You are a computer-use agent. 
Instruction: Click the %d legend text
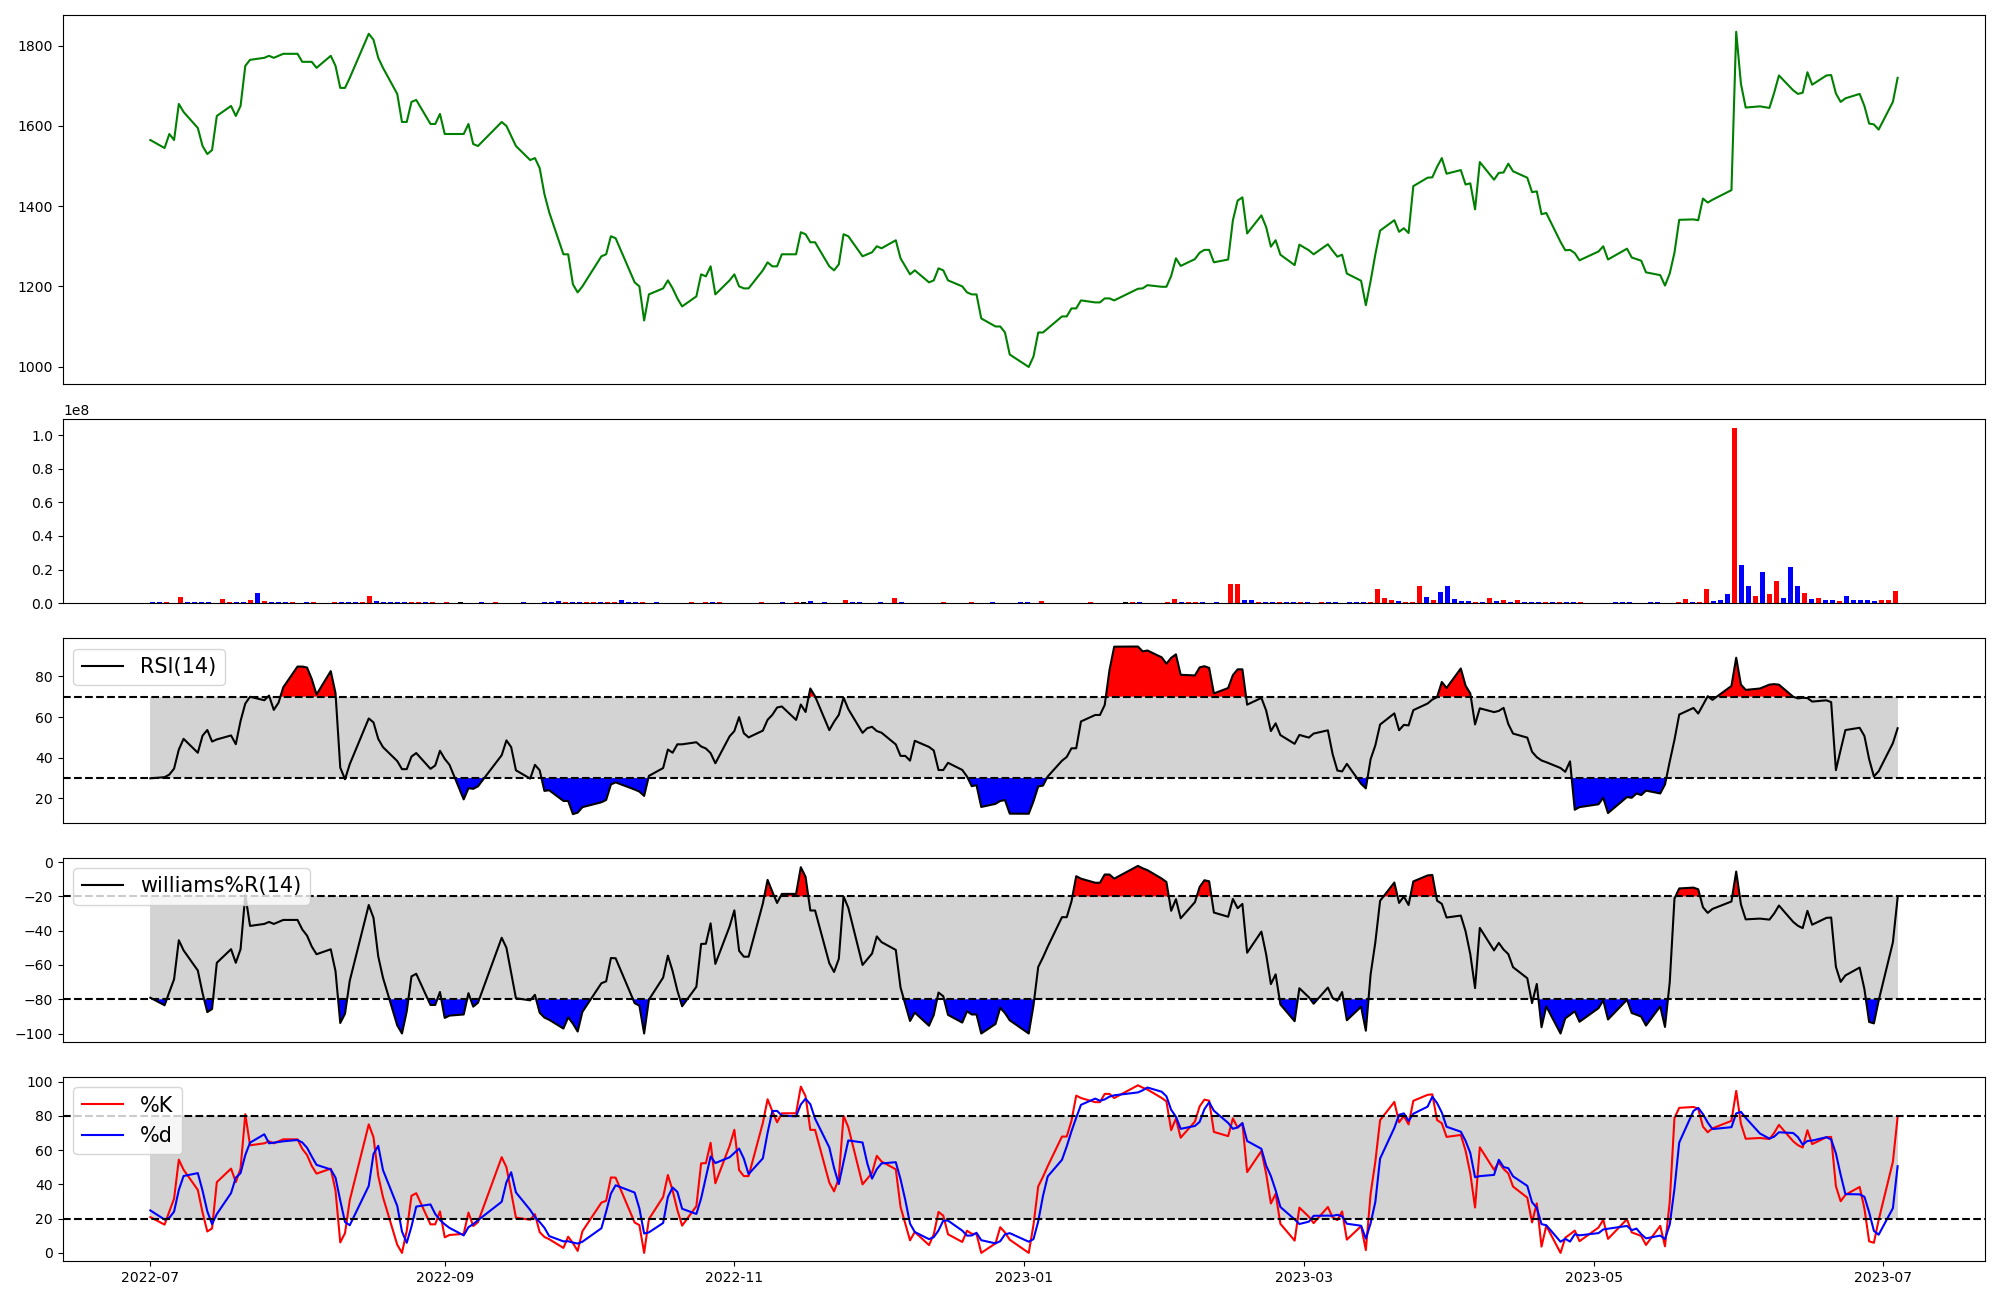(x=156, y=1135)
